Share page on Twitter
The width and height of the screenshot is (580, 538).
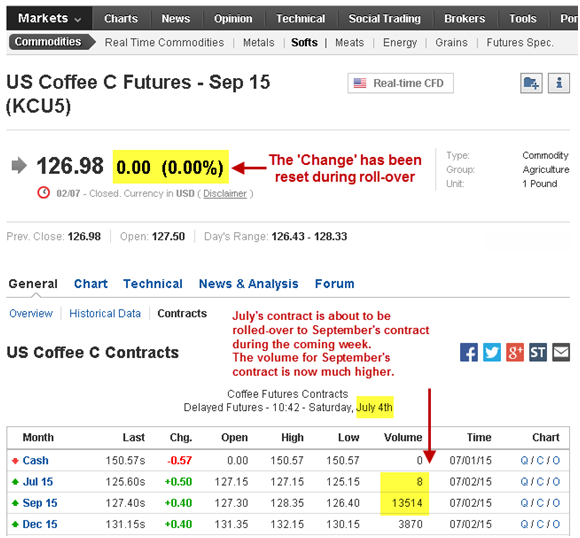(x=492, y=352)
